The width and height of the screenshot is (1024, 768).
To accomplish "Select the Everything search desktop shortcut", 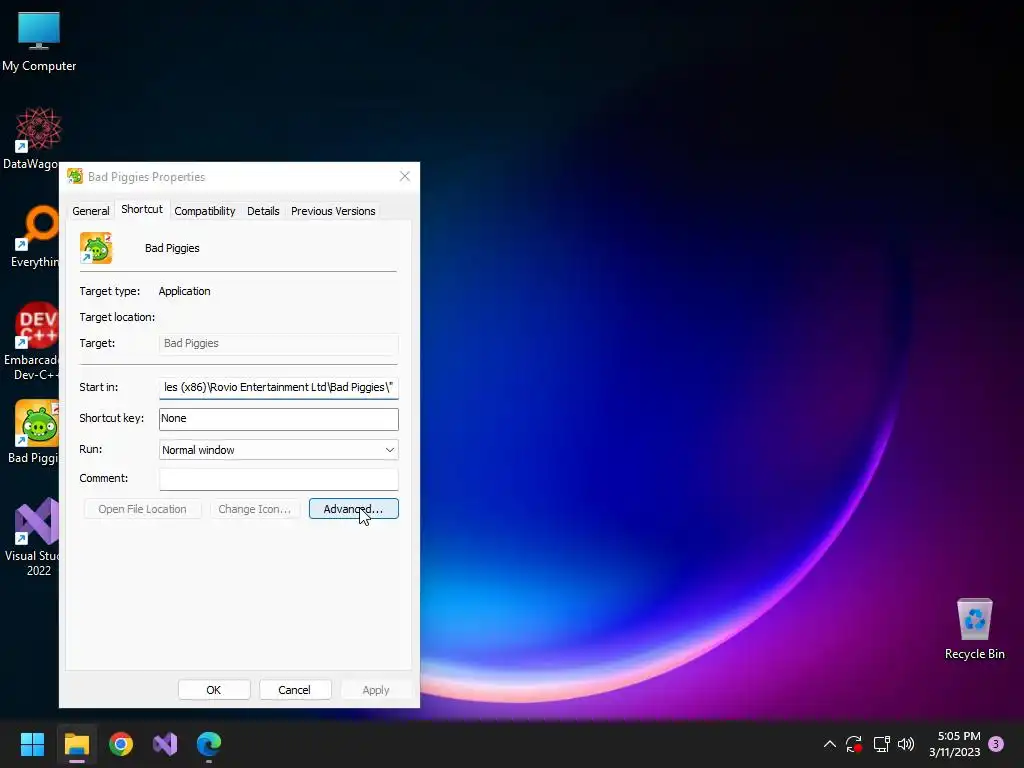I will (34, 236).
